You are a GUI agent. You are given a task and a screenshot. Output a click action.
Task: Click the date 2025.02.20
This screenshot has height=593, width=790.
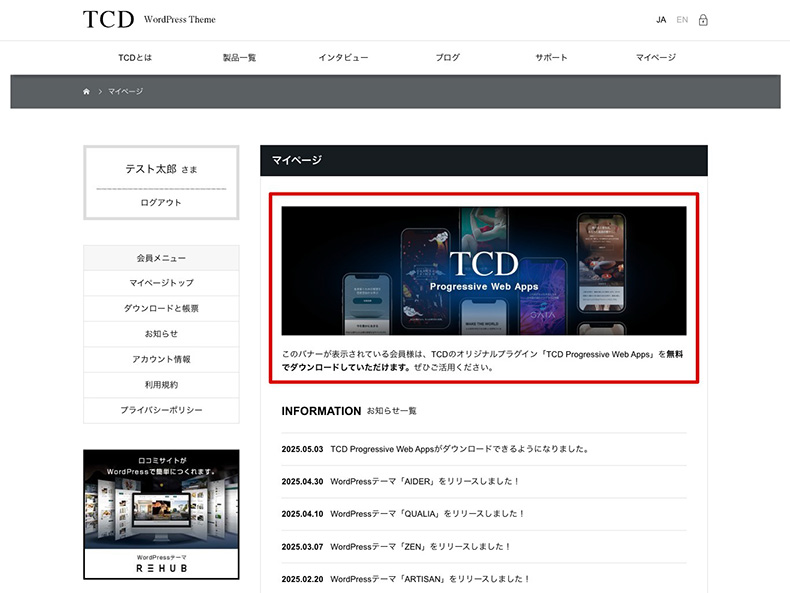pos(302,579)
